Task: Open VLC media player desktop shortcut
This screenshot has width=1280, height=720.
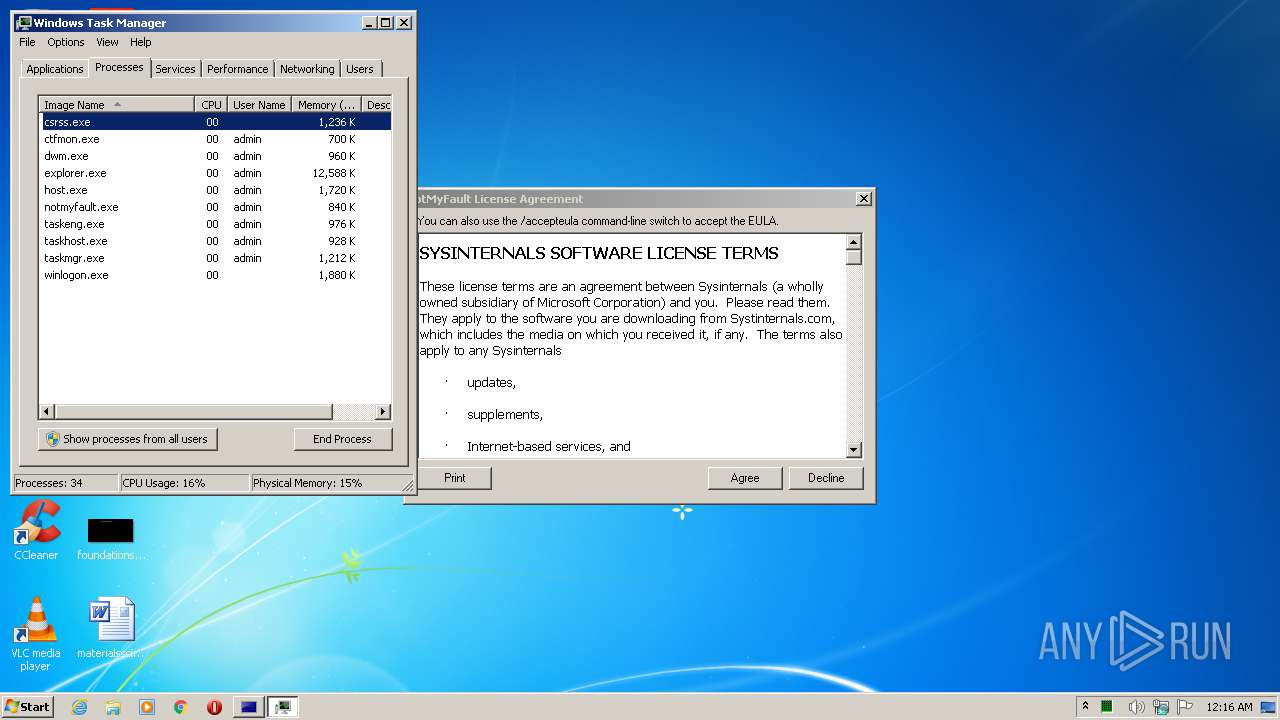Action: point(36,634)
